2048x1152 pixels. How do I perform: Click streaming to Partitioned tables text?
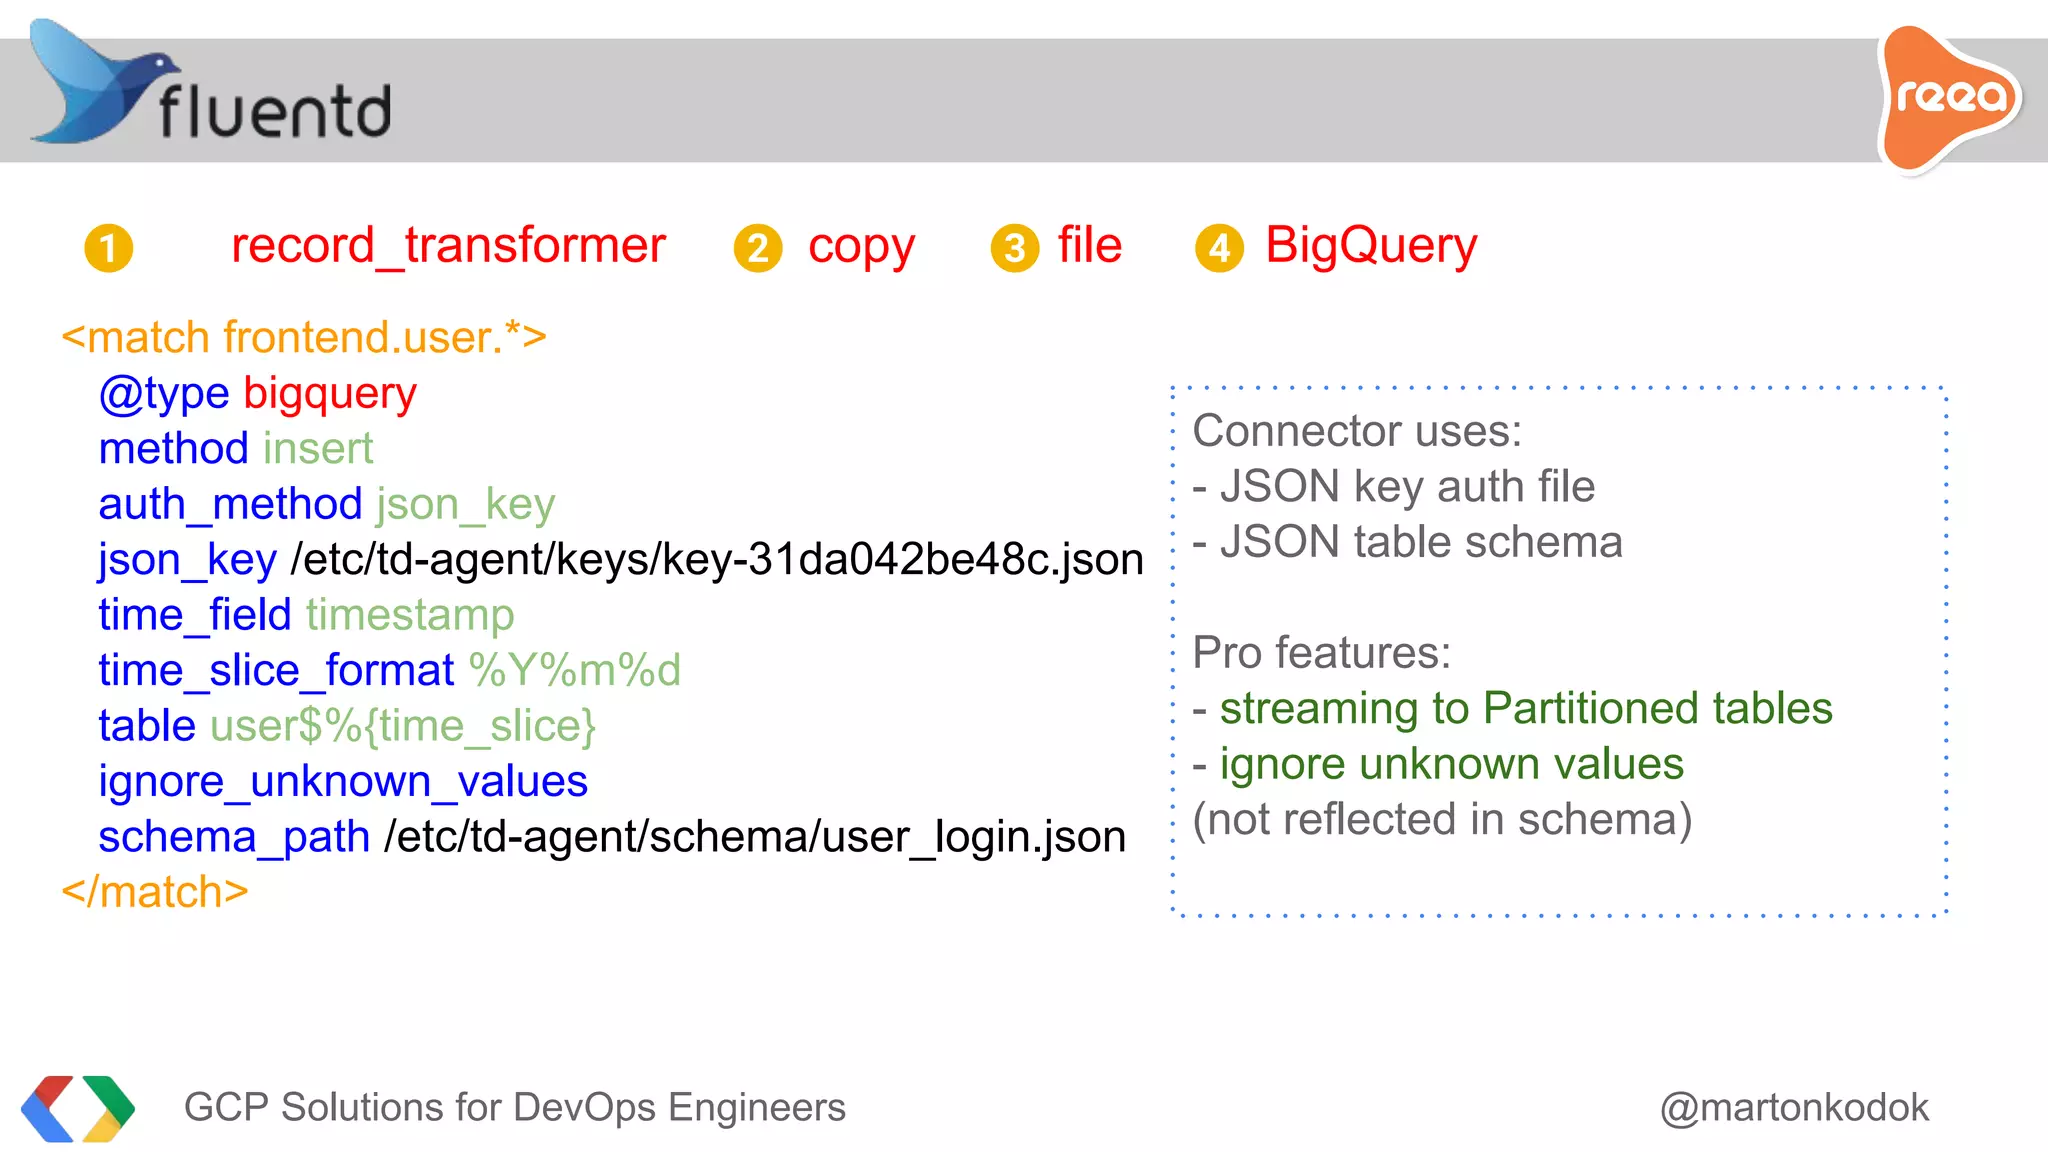(x=1525, y=708)
